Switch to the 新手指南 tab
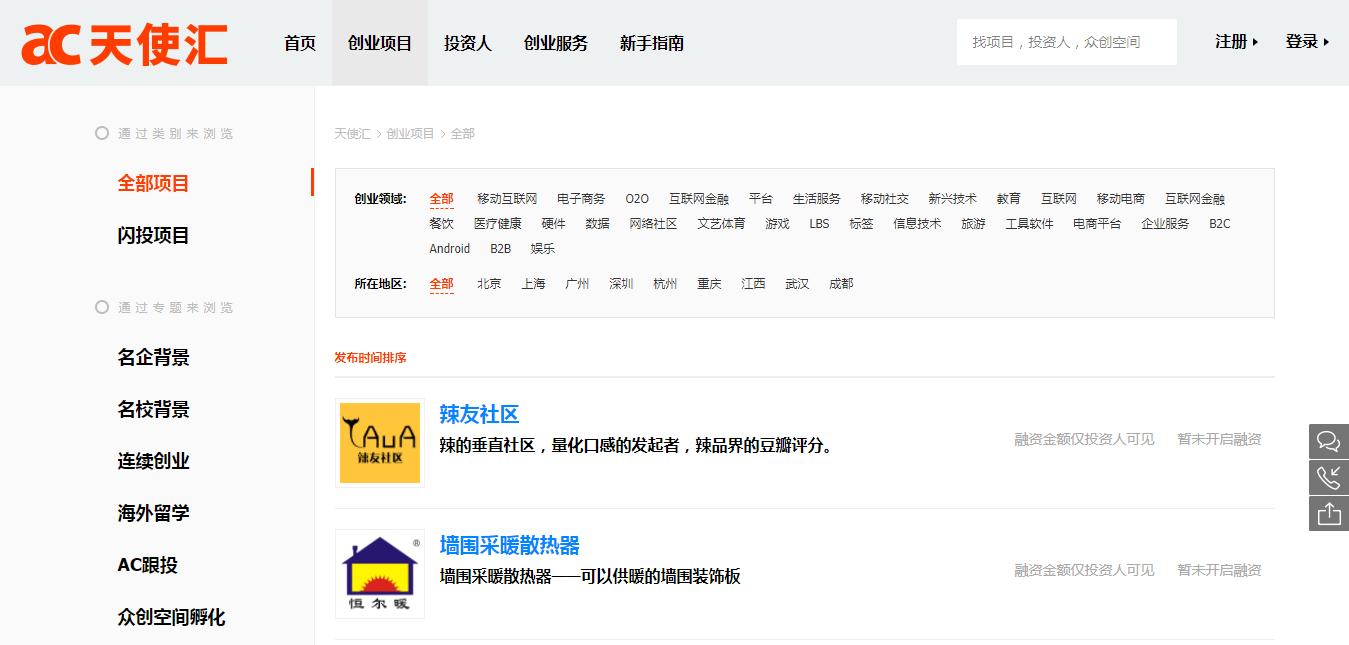Image resolution: width=1349 pixels, height=645 pixels. 650,43
